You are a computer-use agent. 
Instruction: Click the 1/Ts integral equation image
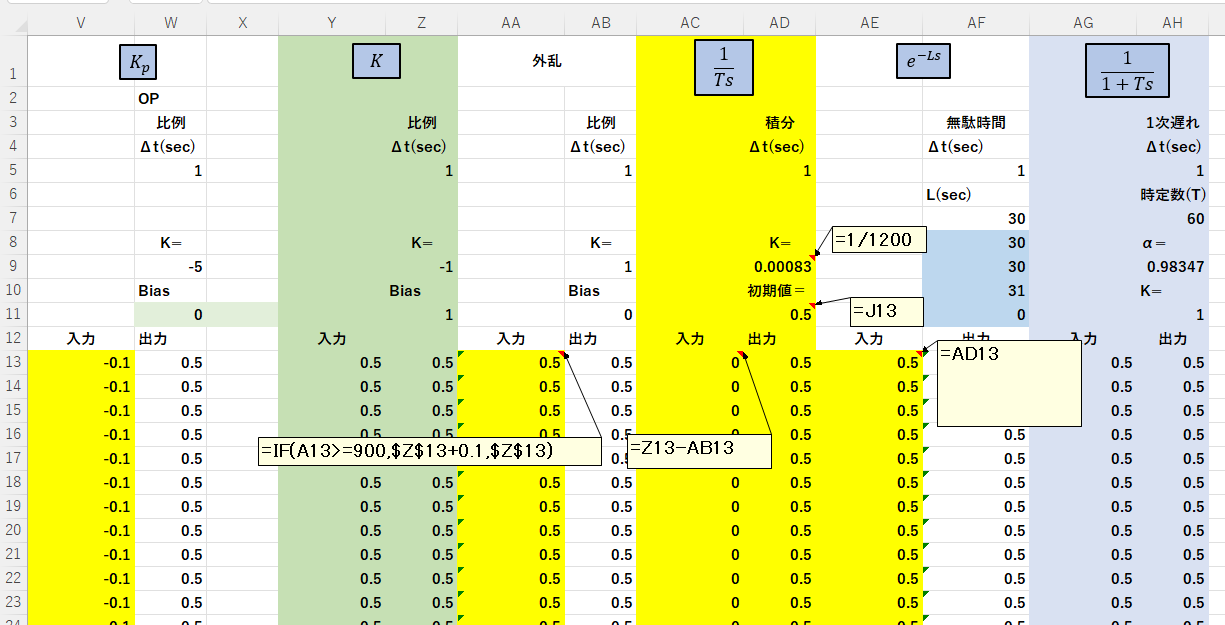[724, 69]
